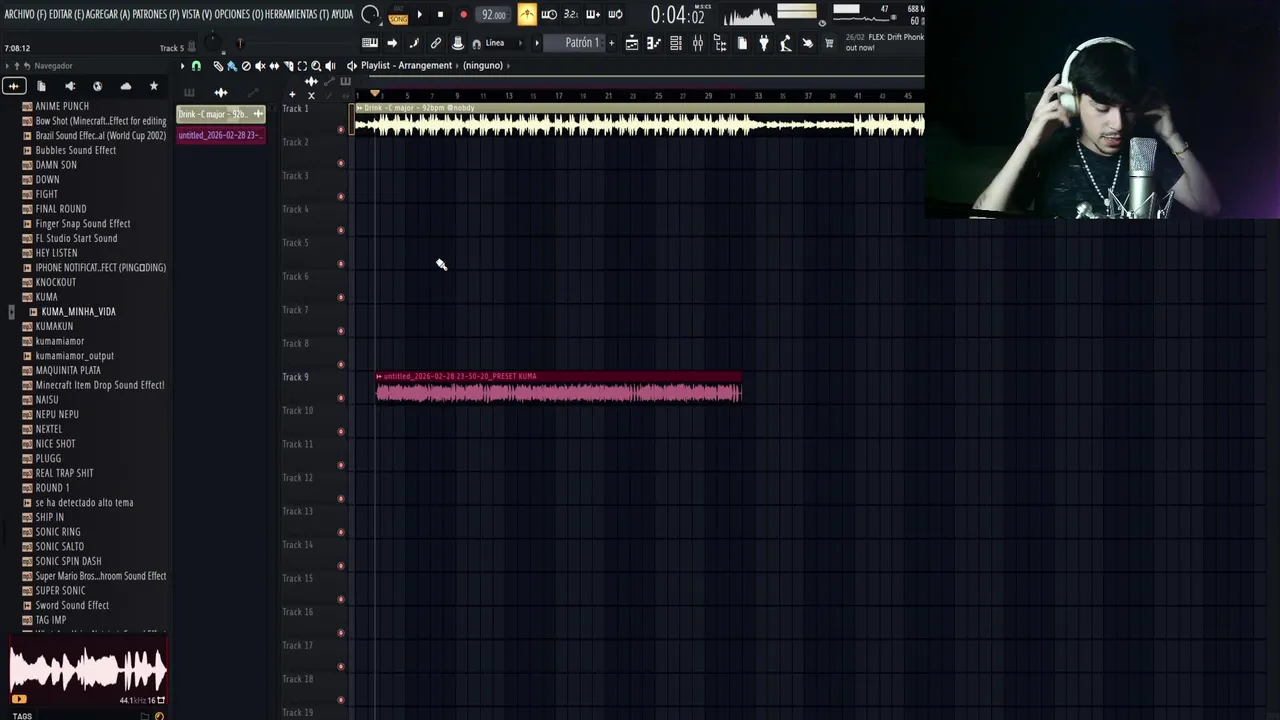1280x720 pixels.
Task: Select the Paint brush tool in playlist
Action: (232, 66)
